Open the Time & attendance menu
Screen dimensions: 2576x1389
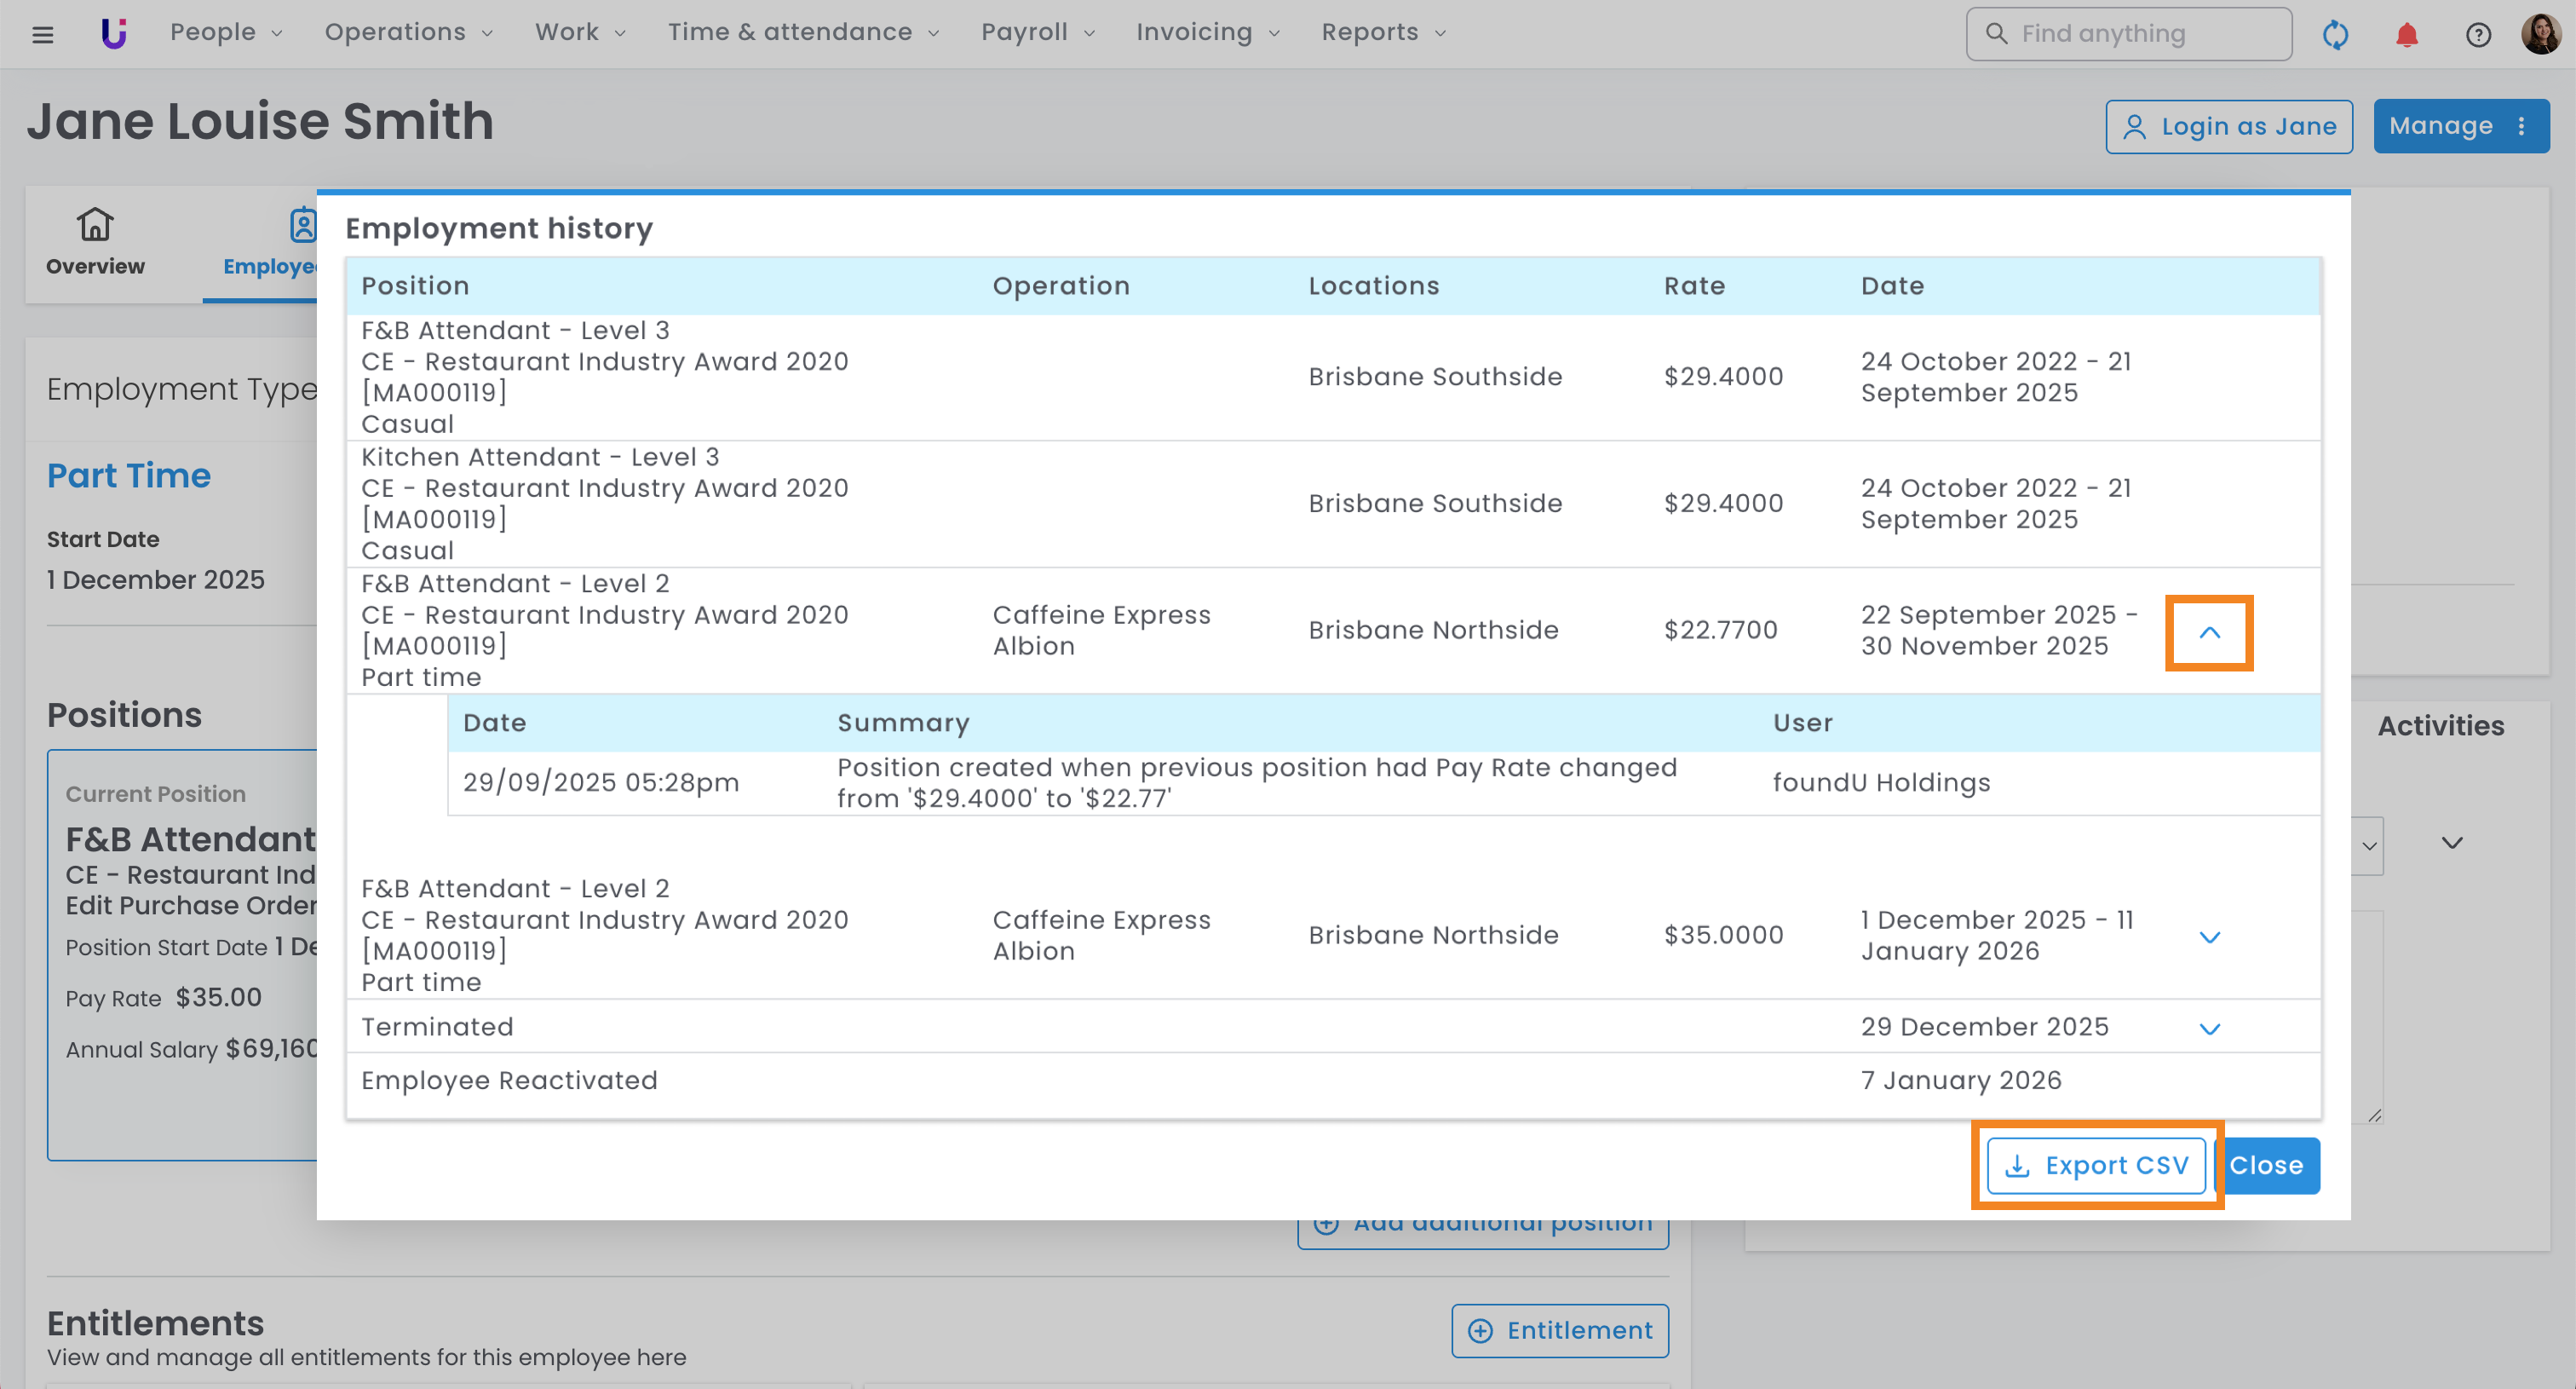[x=803, y=33]
